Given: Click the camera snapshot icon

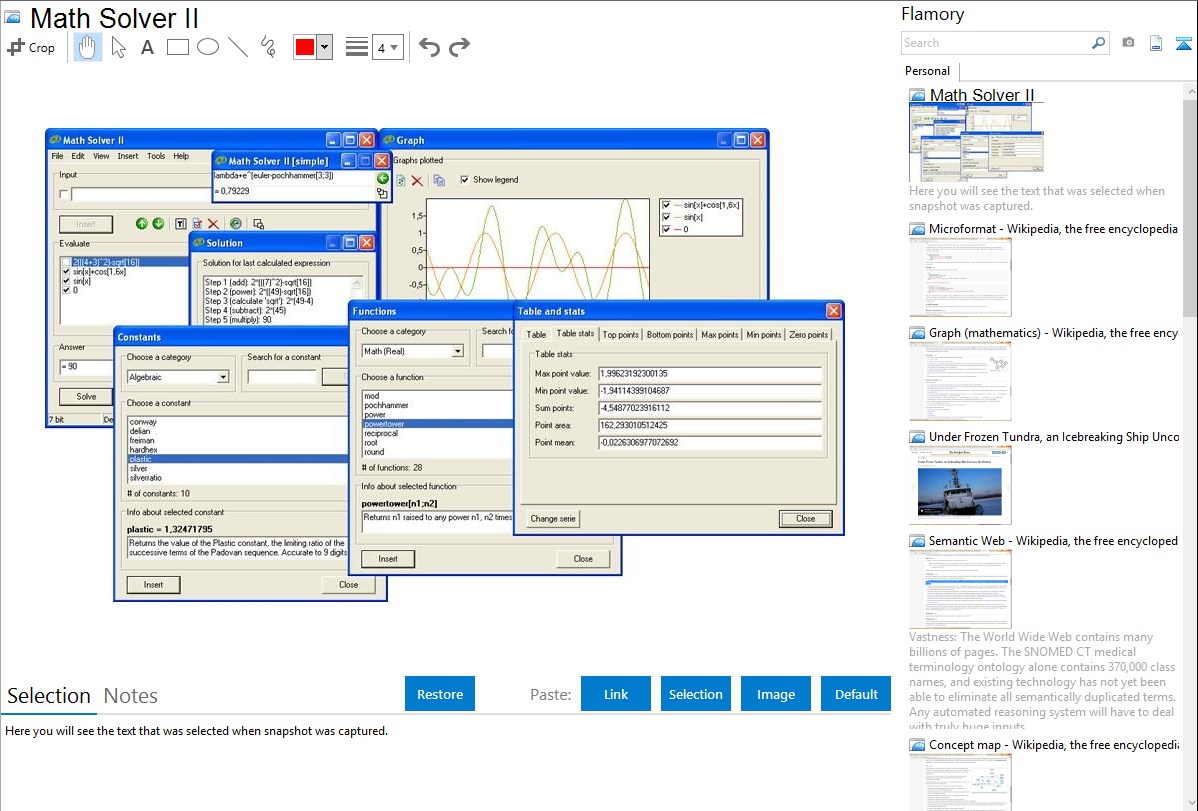Looking at the screenshot, I should tap(1128, 43).
